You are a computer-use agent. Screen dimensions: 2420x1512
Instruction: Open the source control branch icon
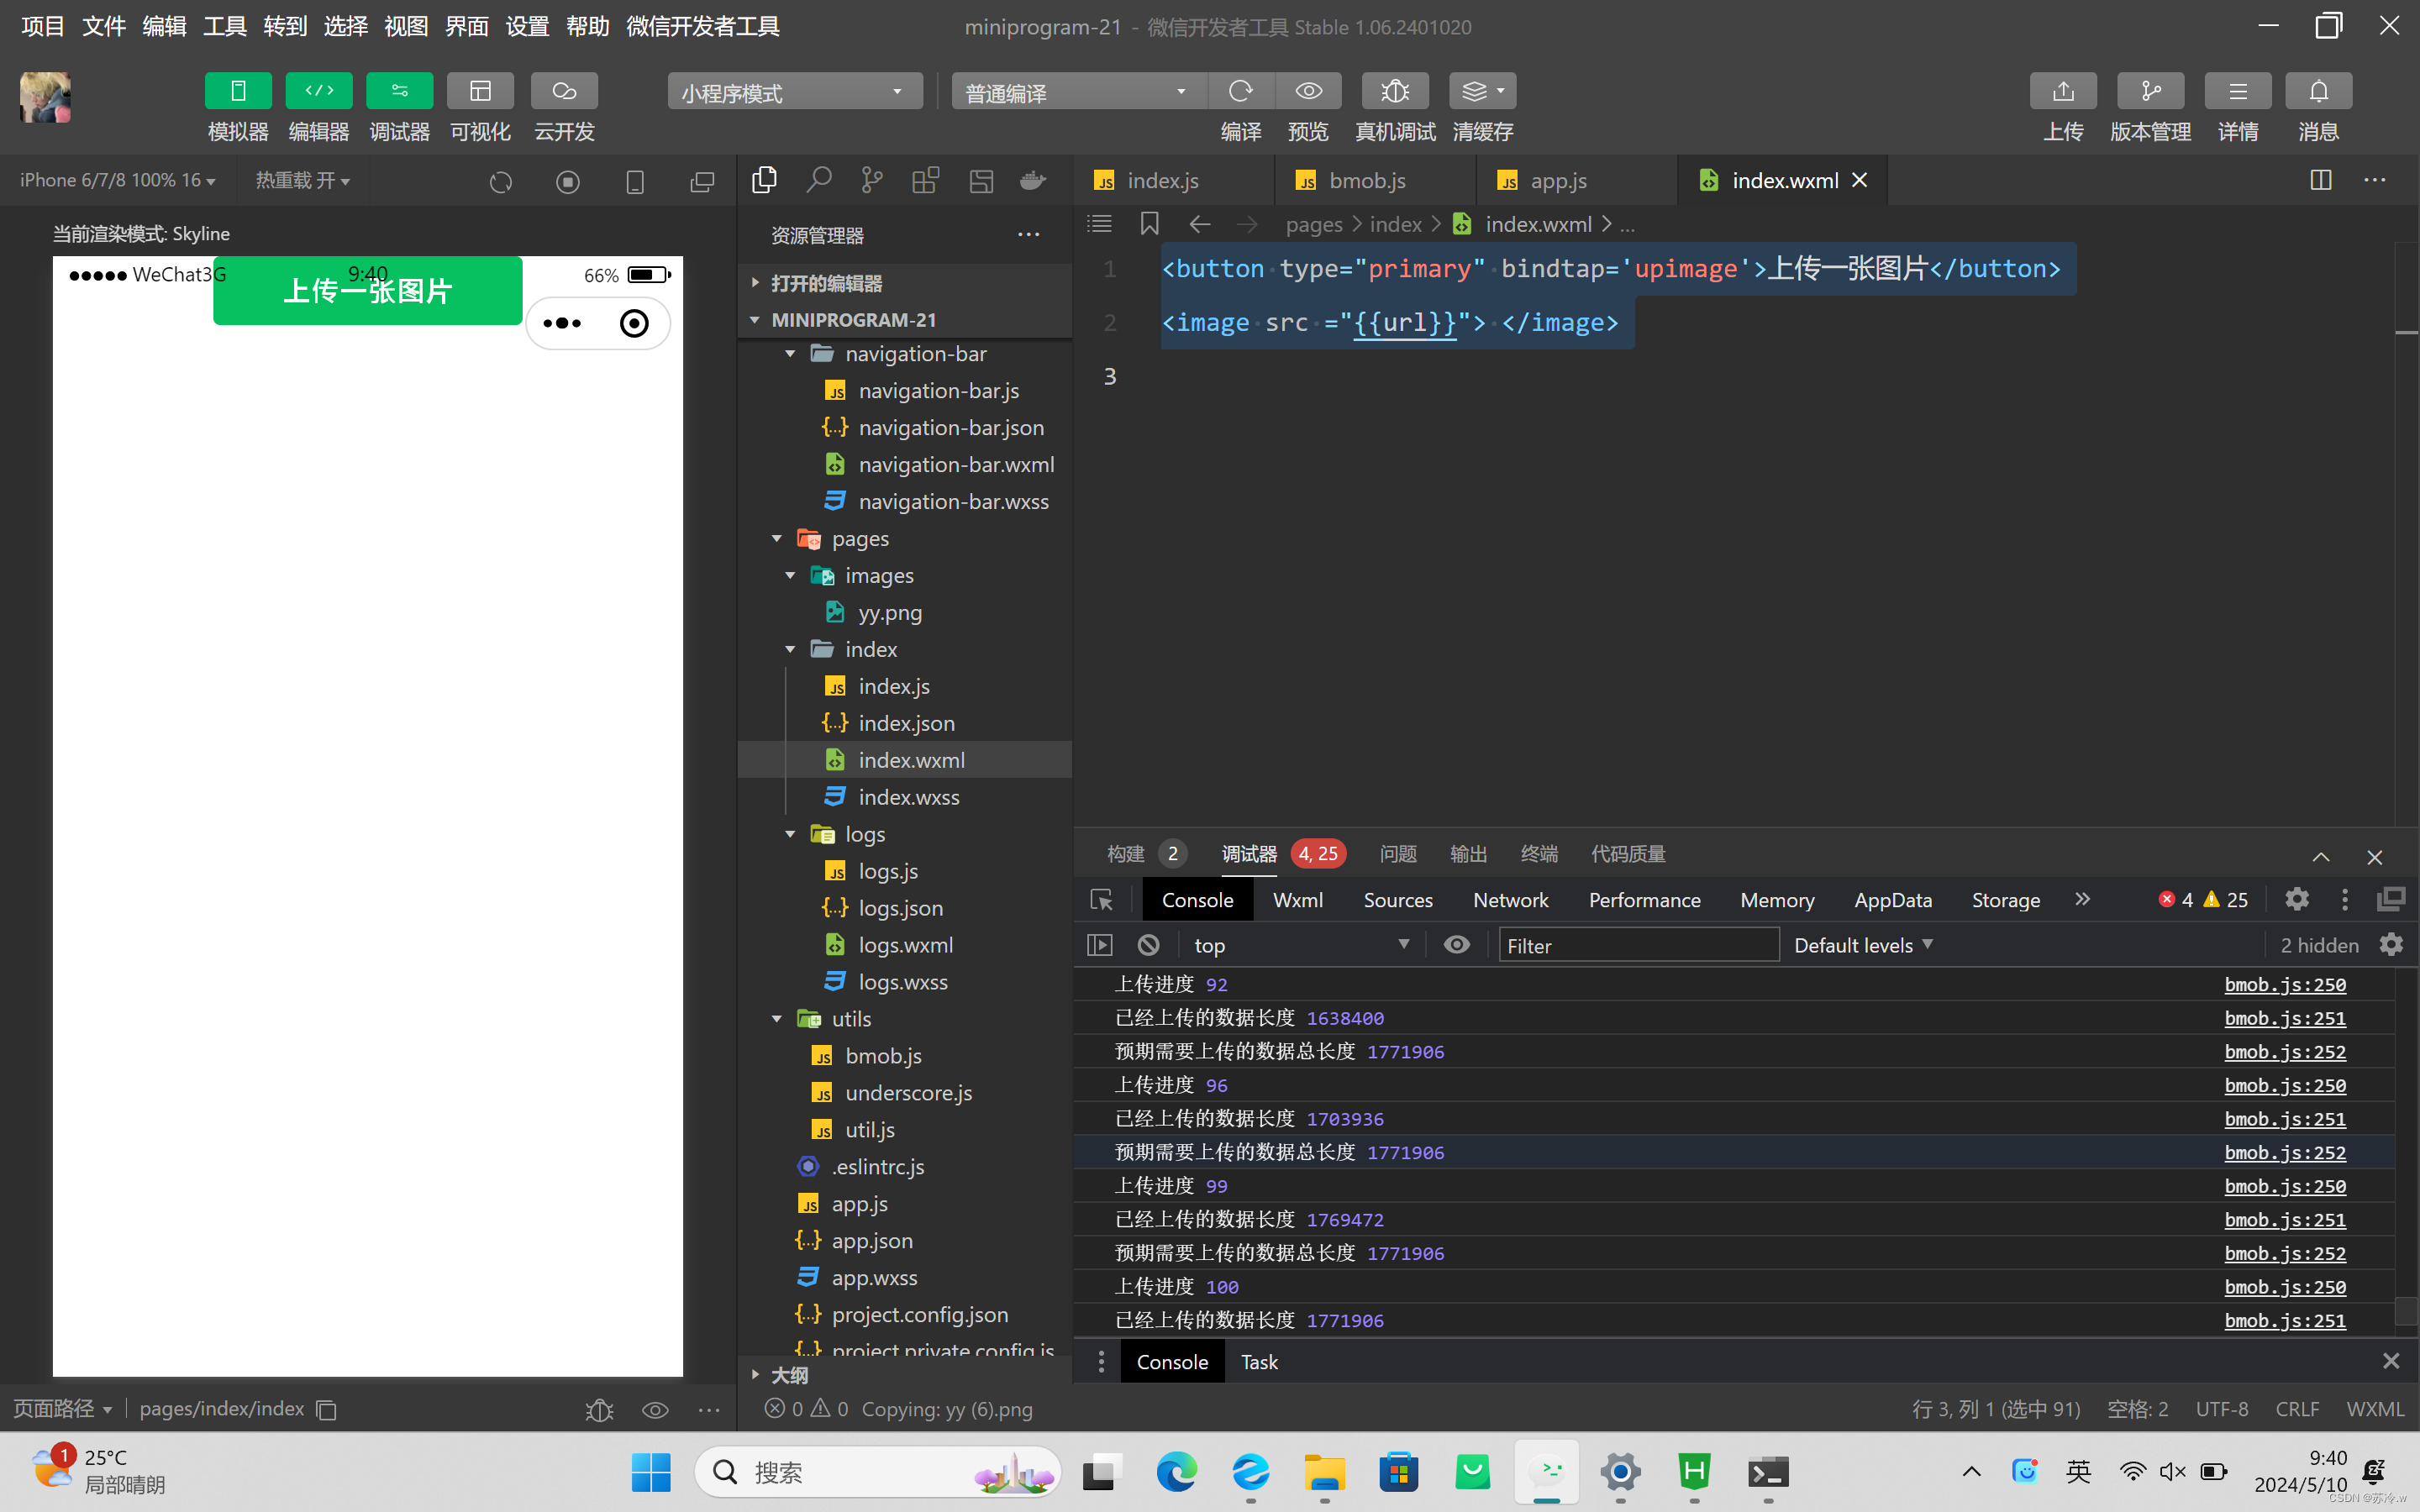pos(872,180)
